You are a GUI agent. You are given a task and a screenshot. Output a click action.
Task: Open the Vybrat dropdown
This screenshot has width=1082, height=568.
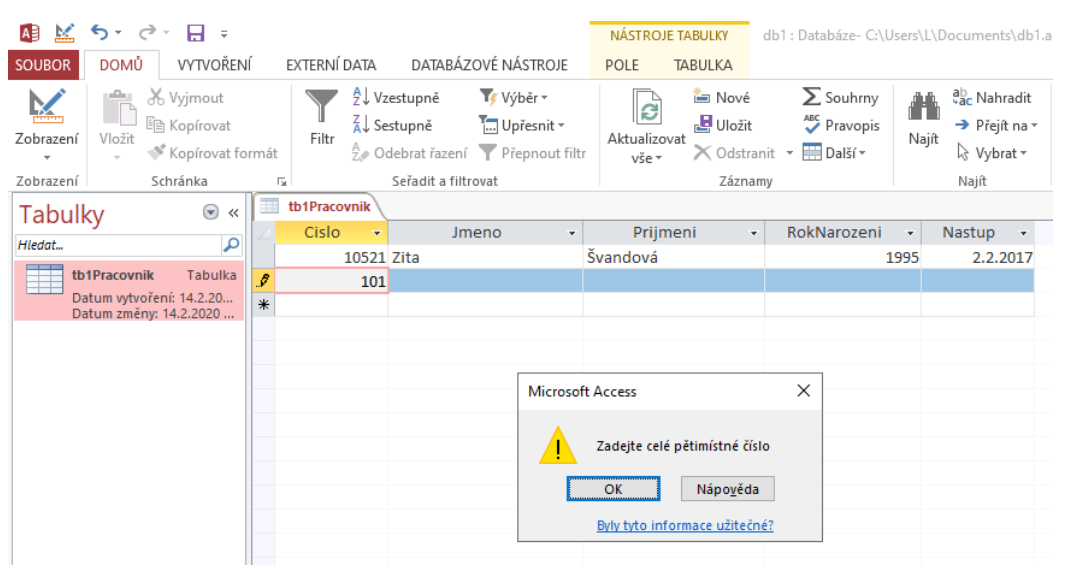coord(992,153)
